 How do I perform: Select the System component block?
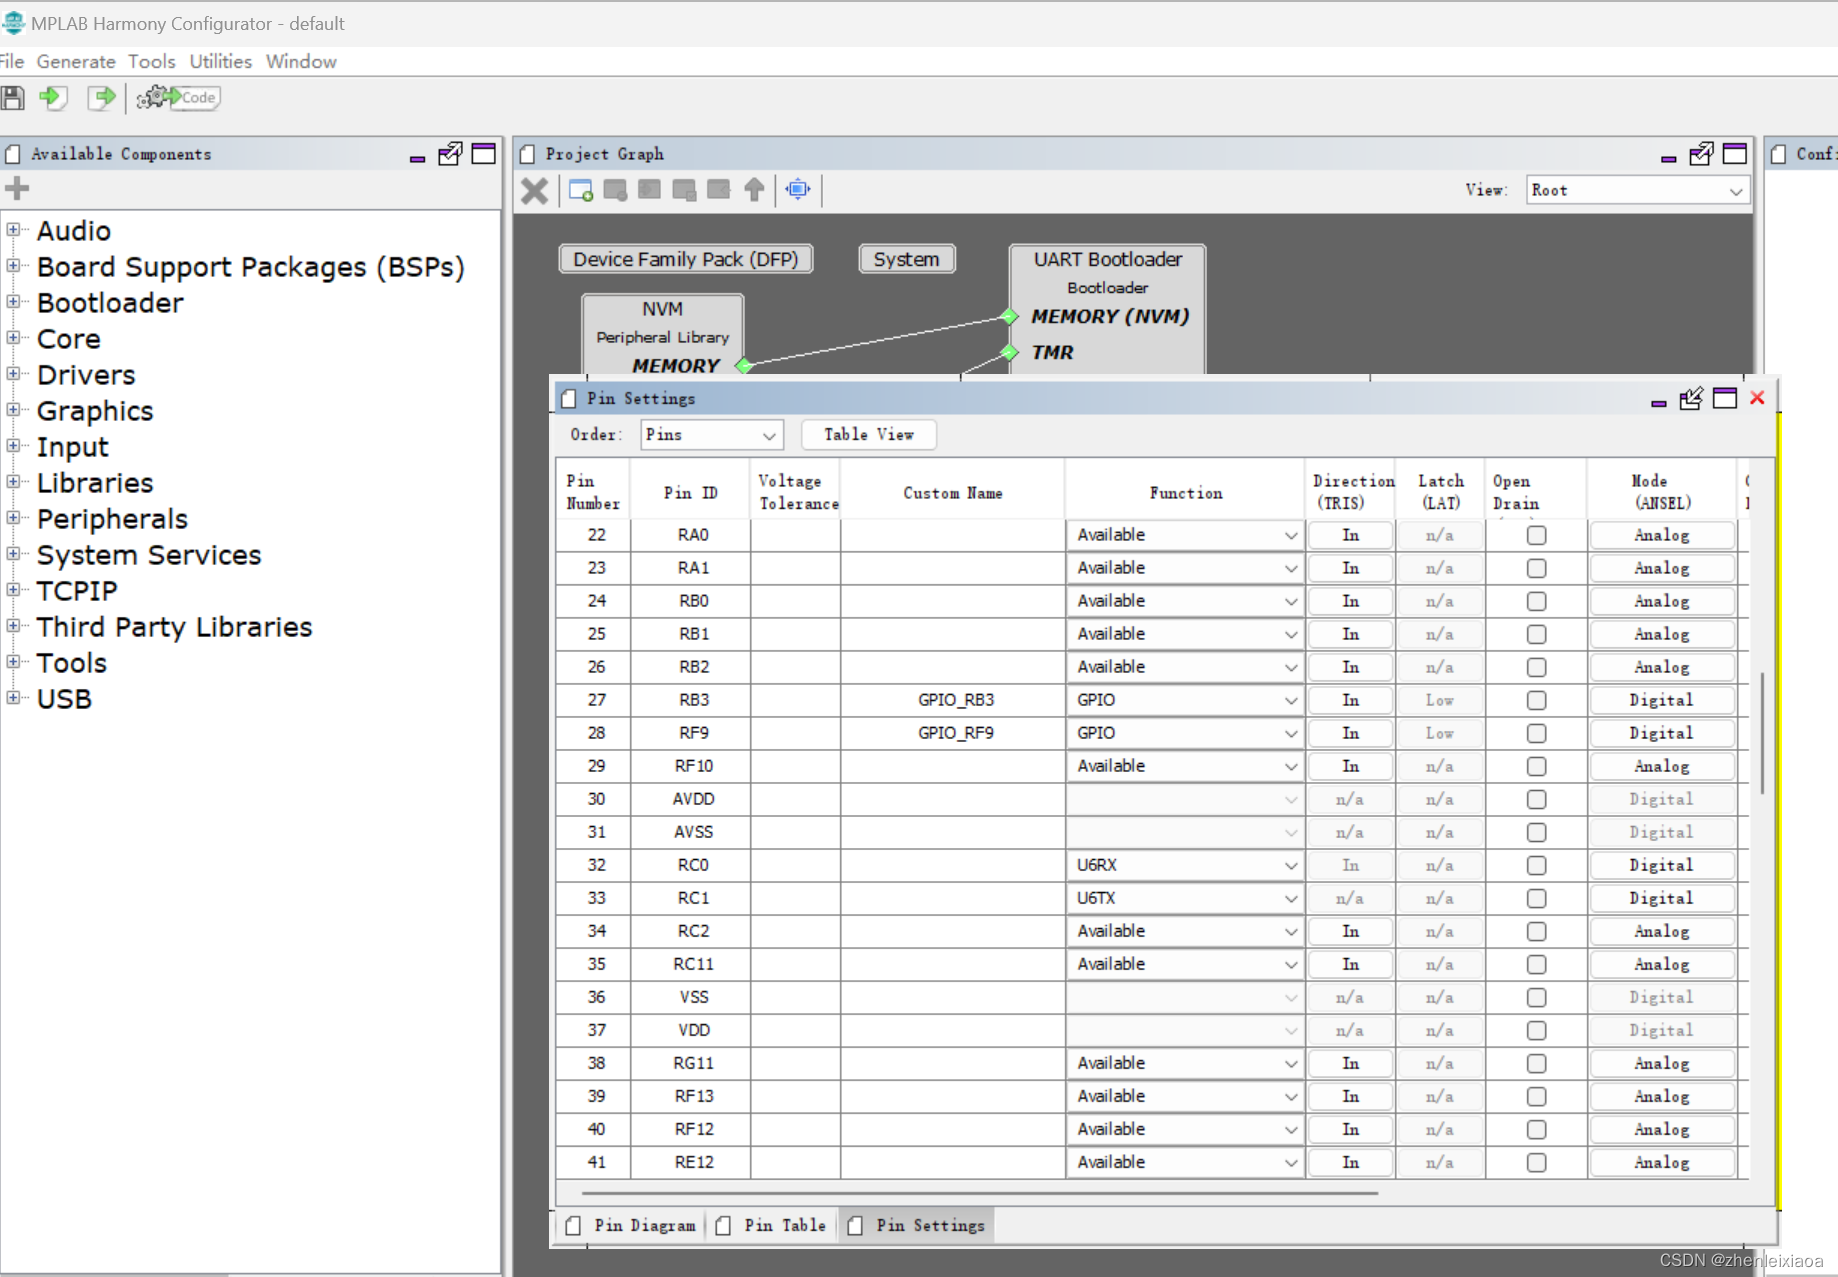click(907, 259)
